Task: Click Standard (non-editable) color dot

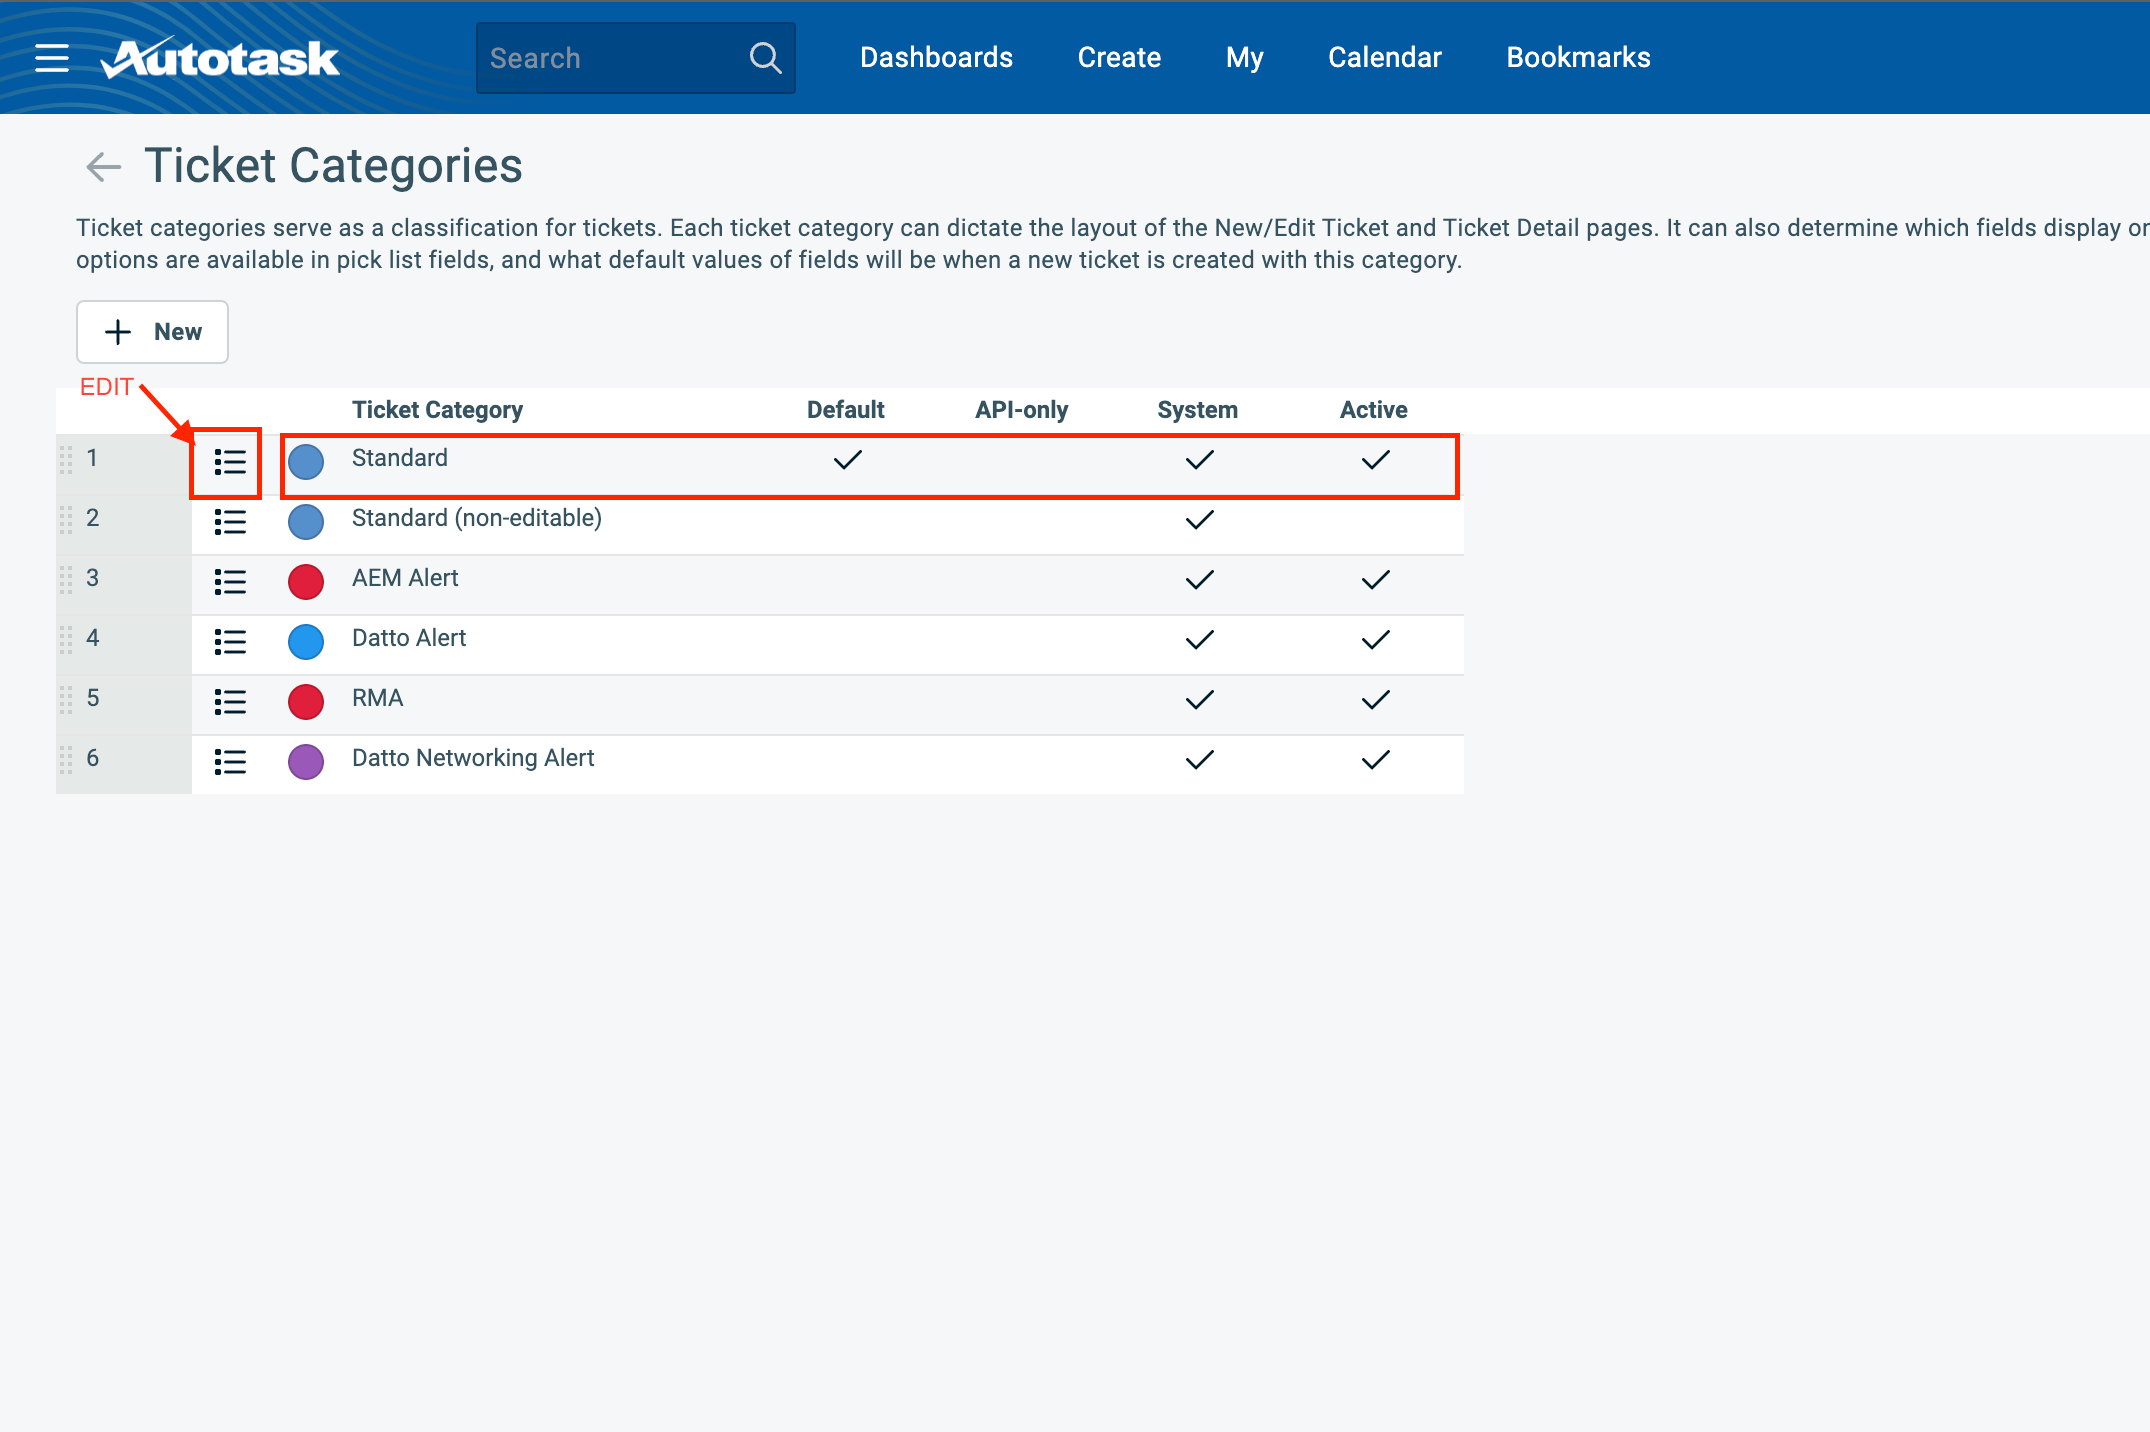Action: click(306, 522)
